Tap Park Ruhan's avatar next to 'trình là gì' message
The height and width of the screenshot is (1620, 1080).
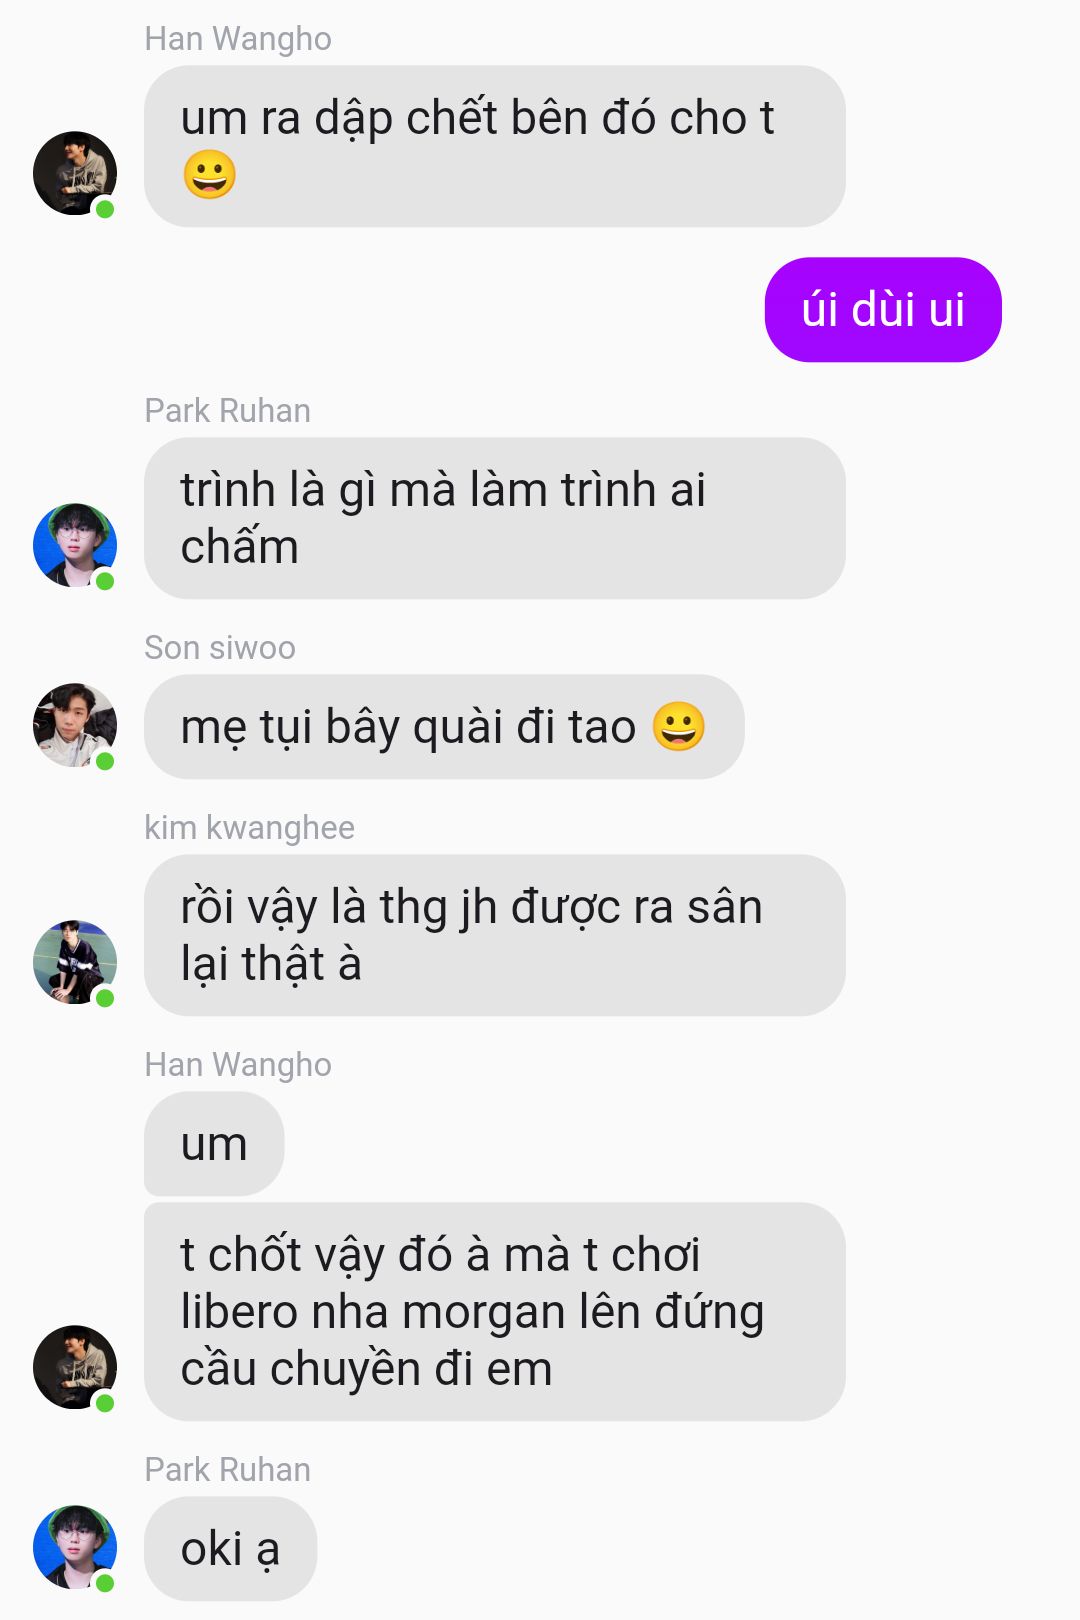pyautogui.click(x=75, y=545)
